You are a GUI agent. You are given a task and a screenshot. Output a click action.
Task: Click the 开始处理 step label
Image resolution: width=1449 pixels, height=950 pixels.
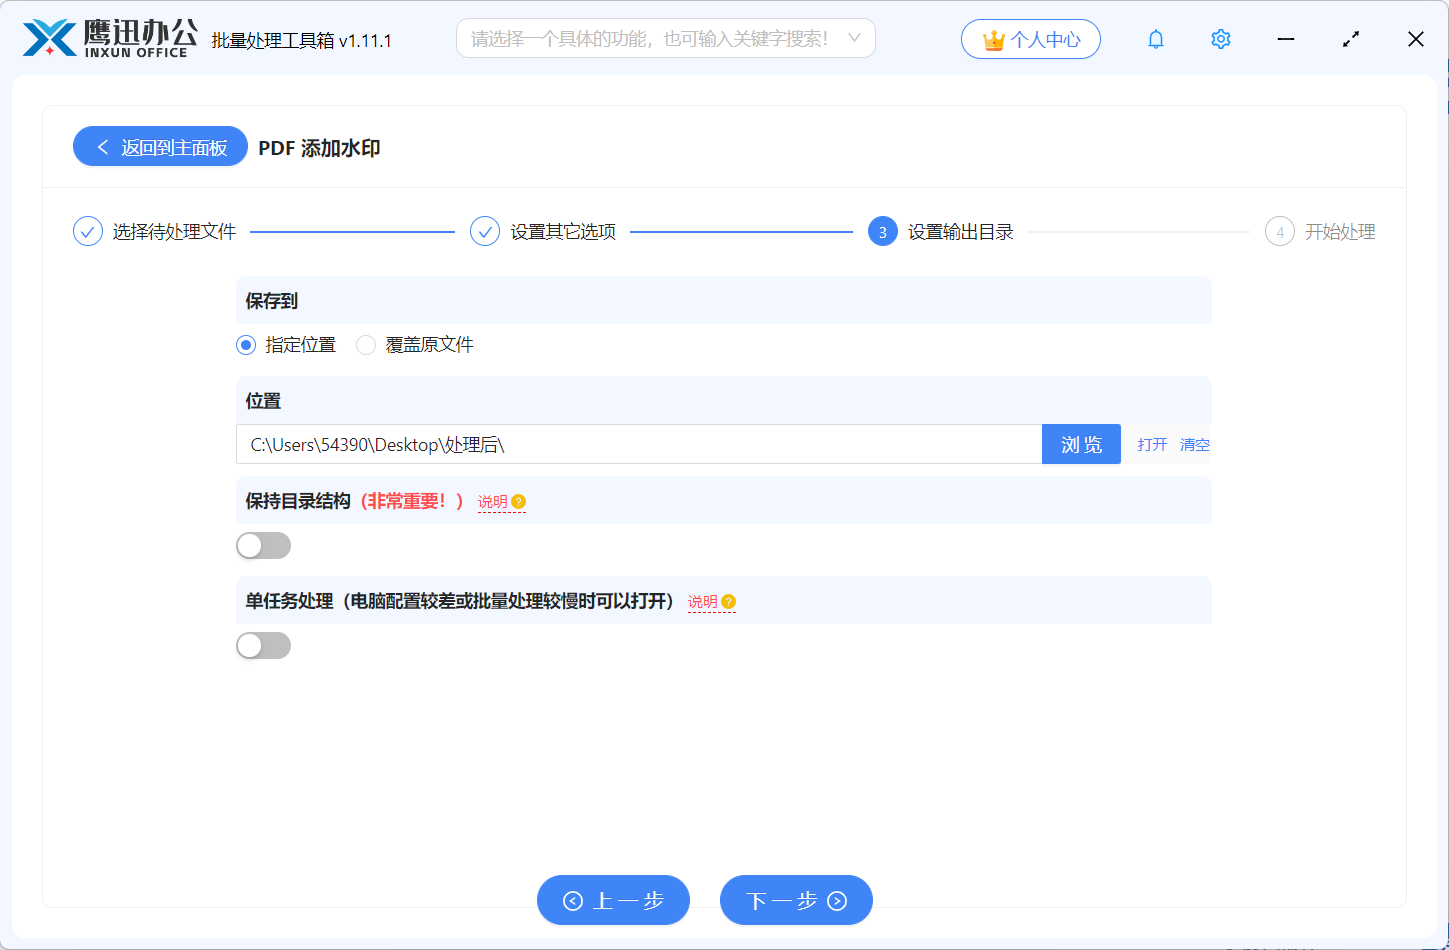click(1341, 230)
